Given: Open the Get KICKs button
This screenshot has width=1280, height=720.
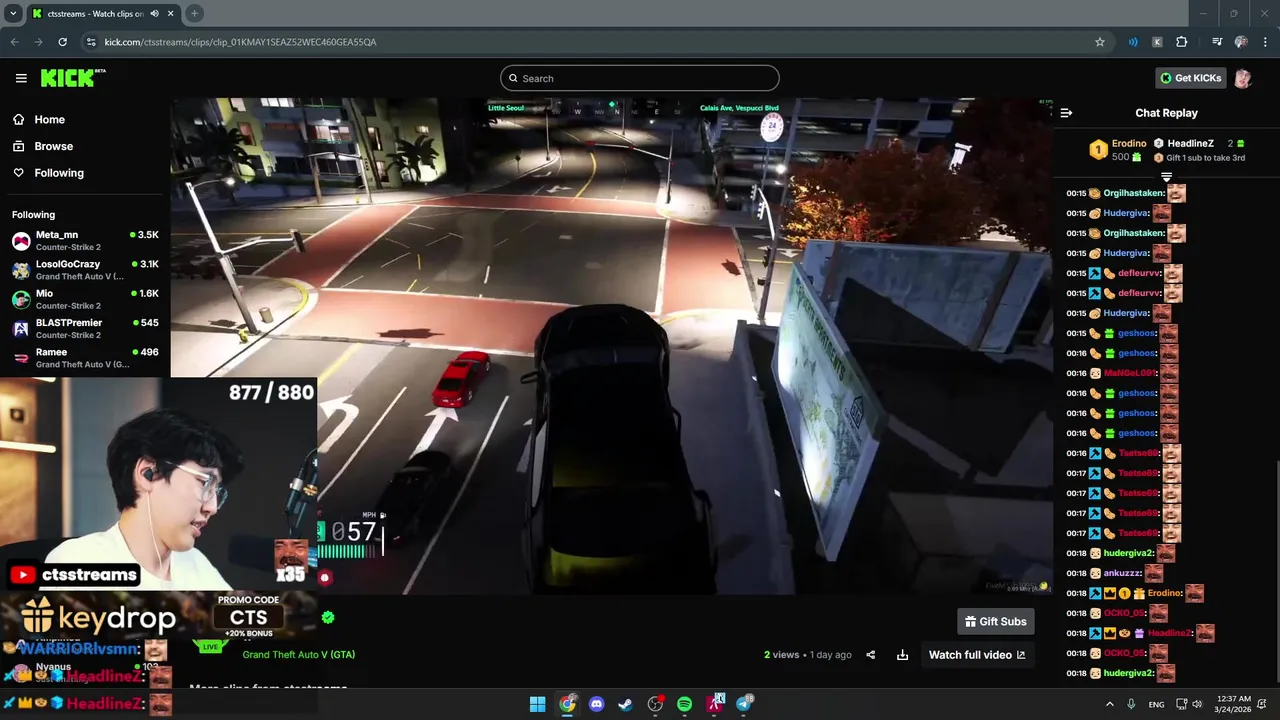Looking at the screenshot, I should coord(1190,78).
